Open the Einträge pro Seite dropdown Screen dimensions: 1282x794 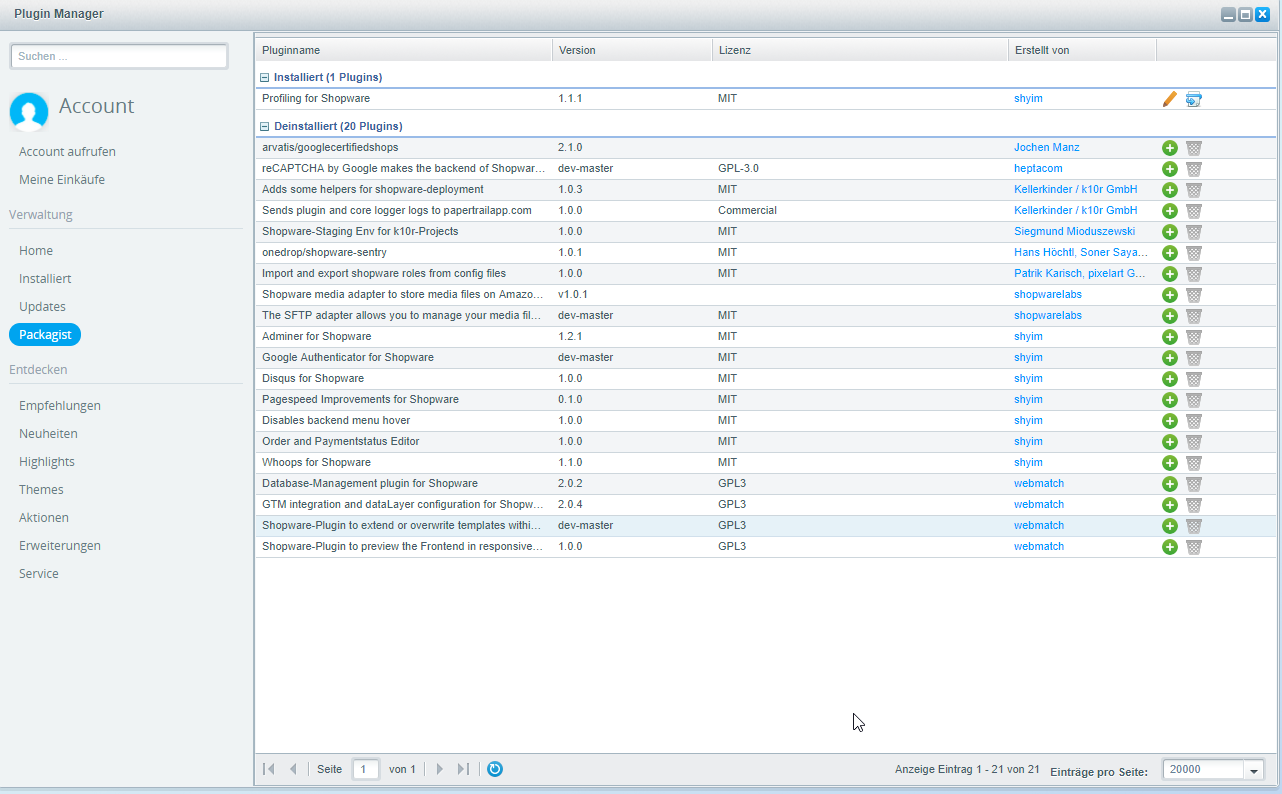1254,770
